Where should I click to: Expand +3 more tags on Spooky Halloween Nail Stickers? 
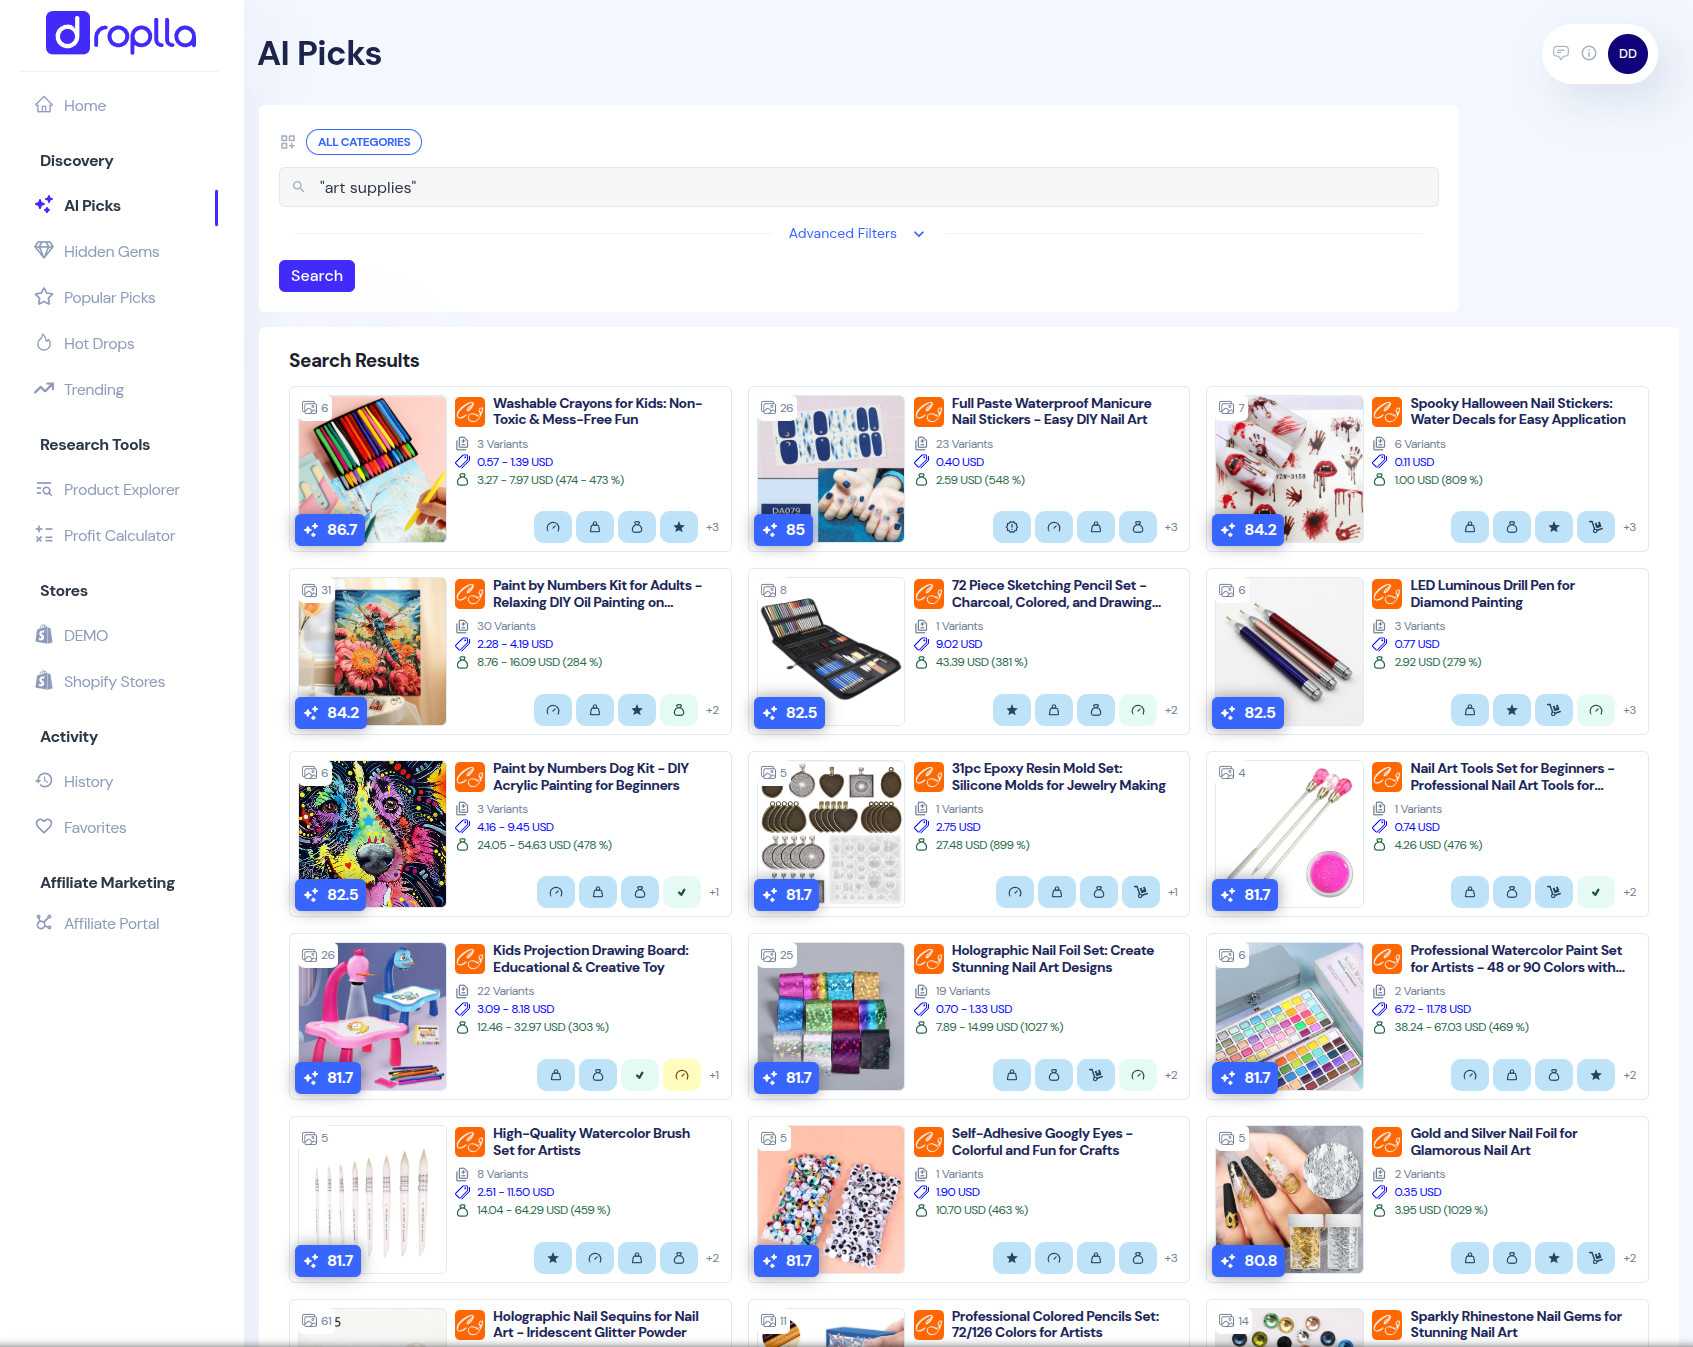(x=1629, y=527)
